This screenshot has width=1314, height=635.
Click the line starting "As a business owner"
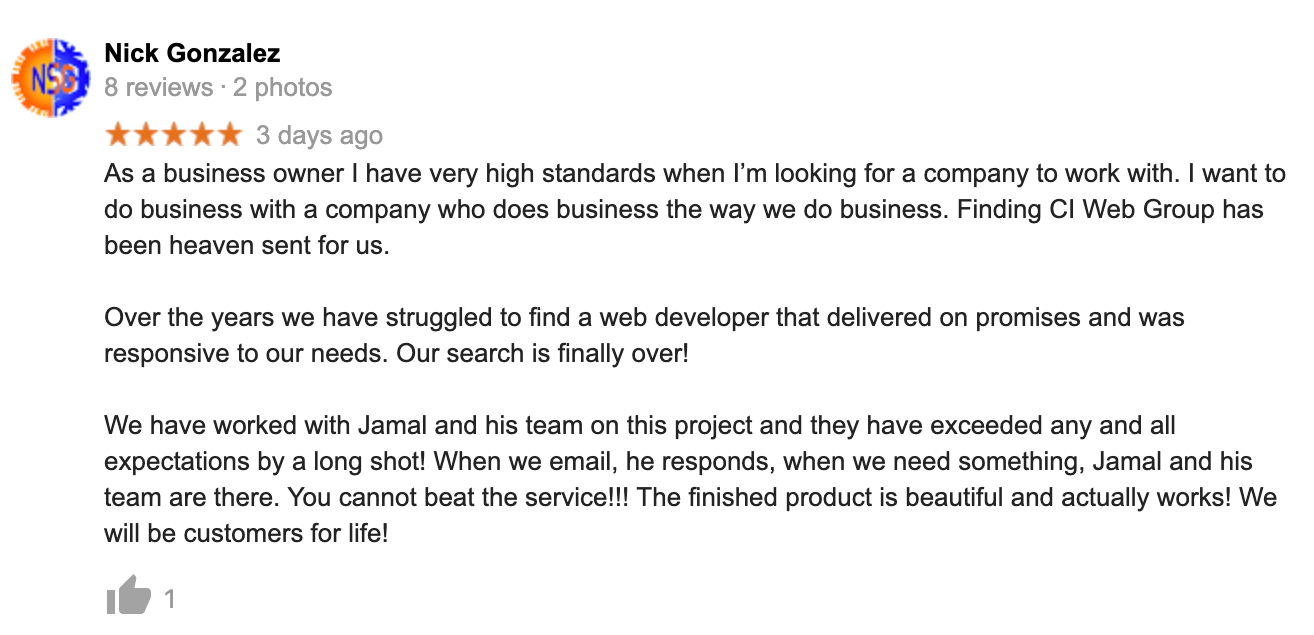click(695, 174)
